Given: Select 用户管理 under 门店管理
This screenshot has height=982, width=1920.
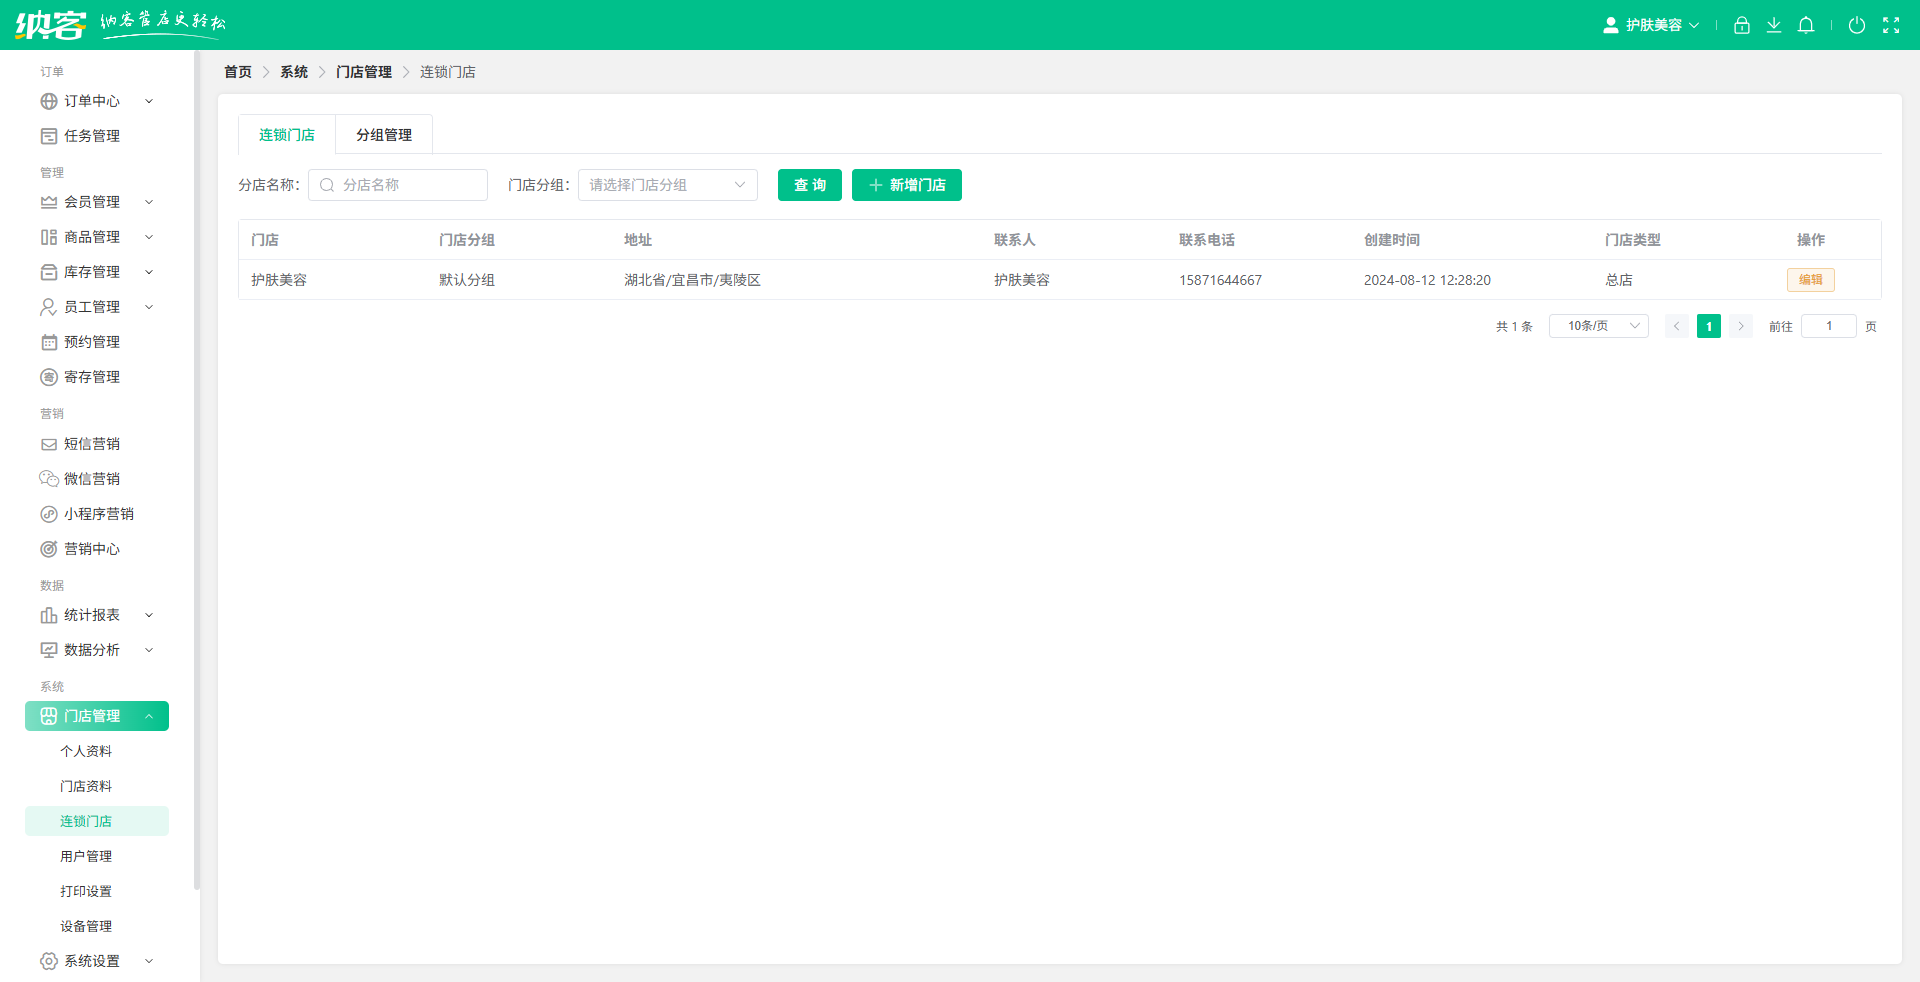Looking at the screenshot, I should pos(86,855).
